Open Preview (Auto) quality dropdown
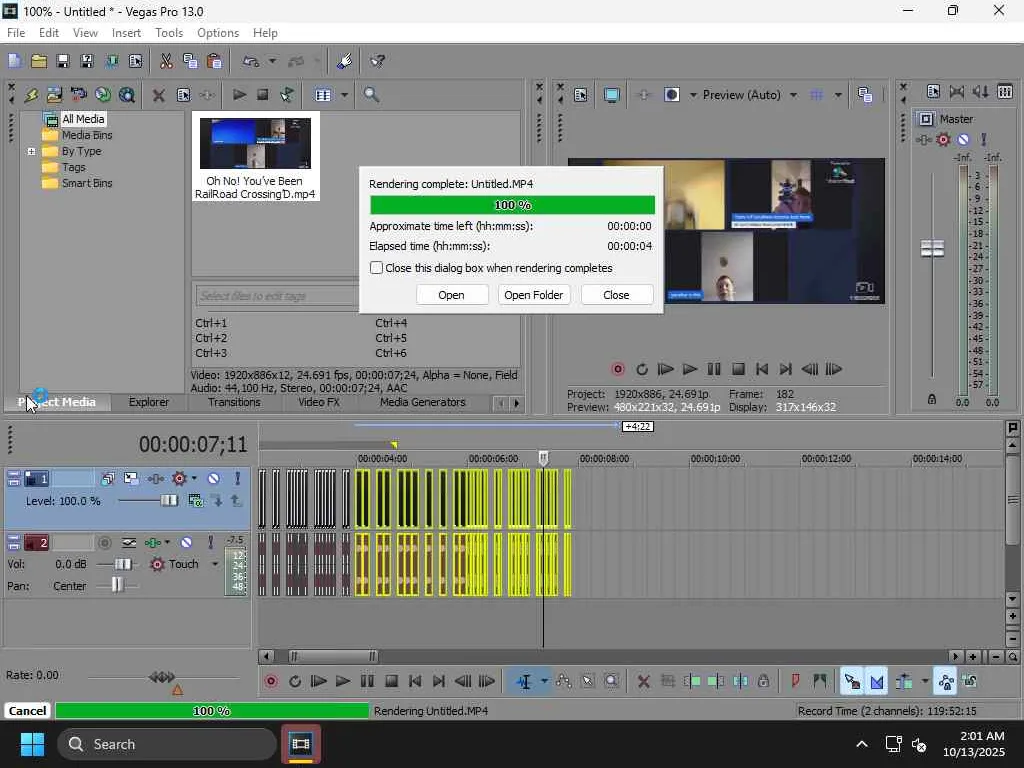This screenshot has width=1024, height=768. pos(793,95)
